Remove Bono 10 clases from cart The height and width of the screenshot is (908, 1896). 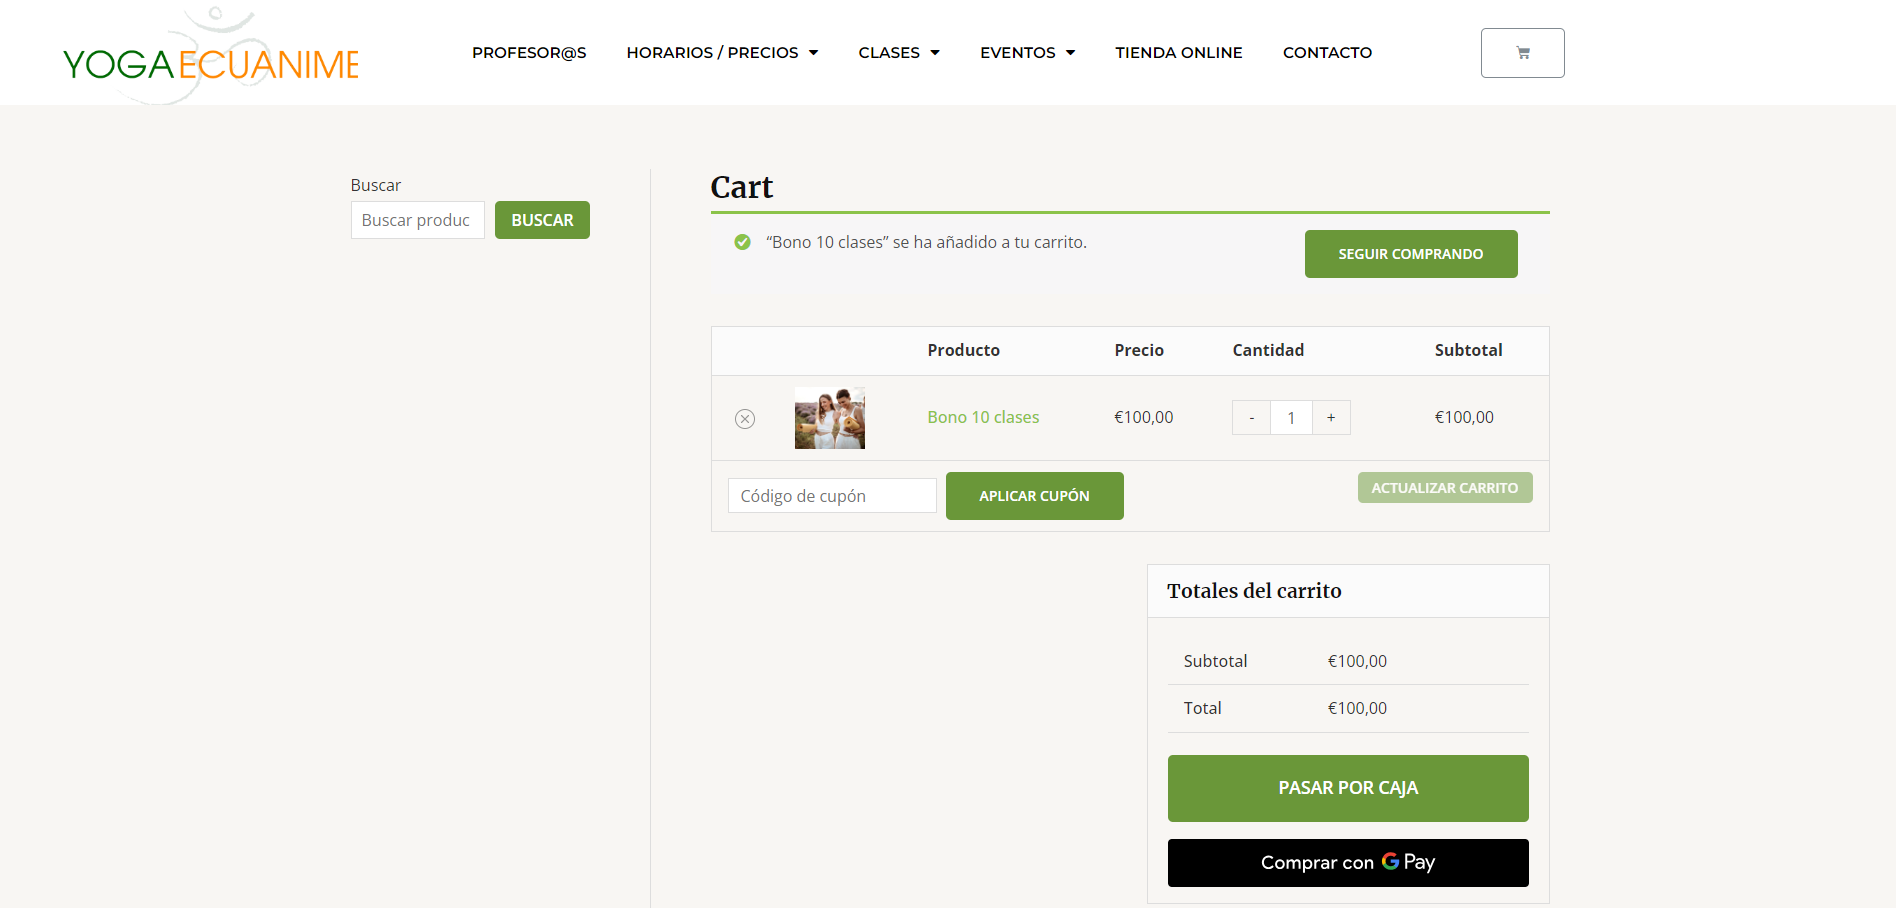click(745, 419)
